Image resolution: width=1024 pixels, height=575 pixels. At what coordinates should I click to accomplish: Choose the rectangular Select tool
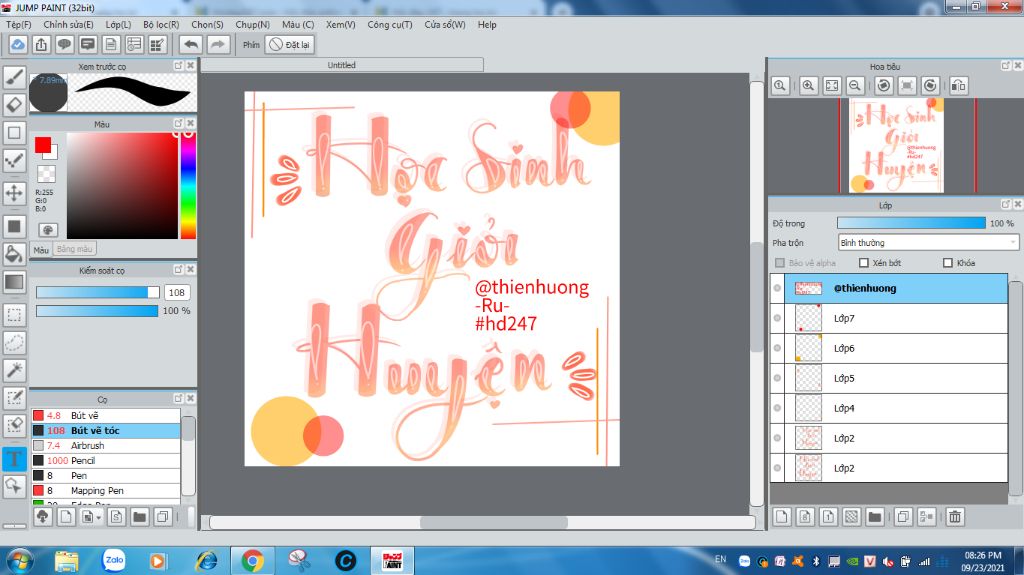point(14,315)
